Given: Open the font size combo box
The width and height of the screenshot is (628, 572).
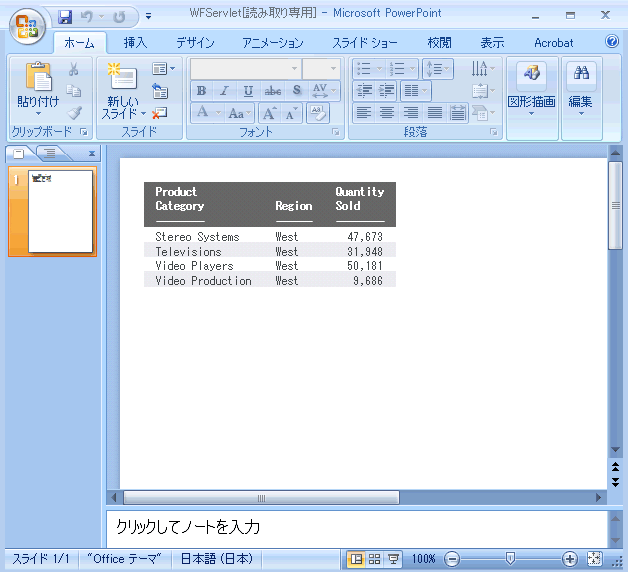Looking at the screenshot, I should [x=321, y=68].
